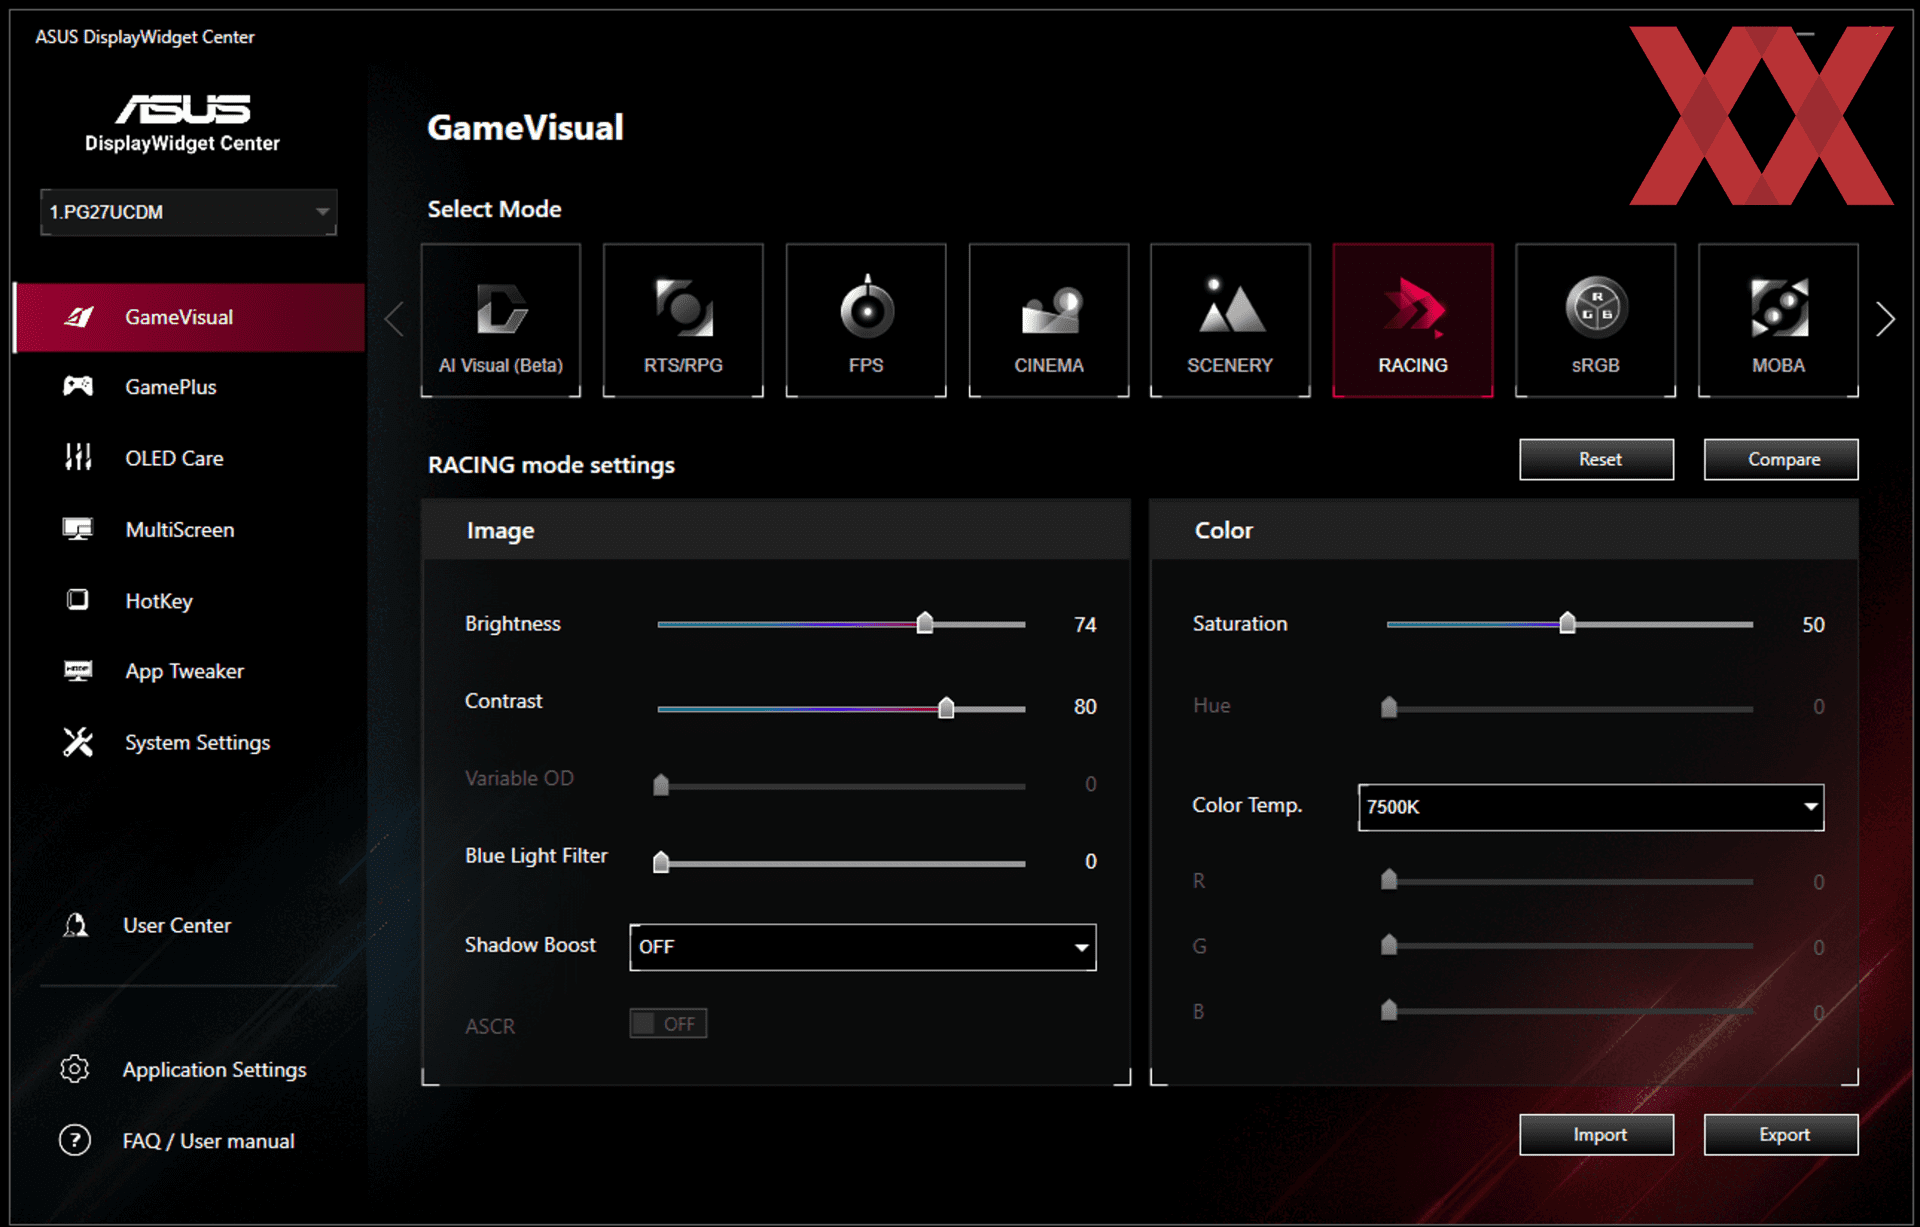1920x1227 pixels.
Task: Click the MultiScreen monitor icon
Action: click(78, 529)
